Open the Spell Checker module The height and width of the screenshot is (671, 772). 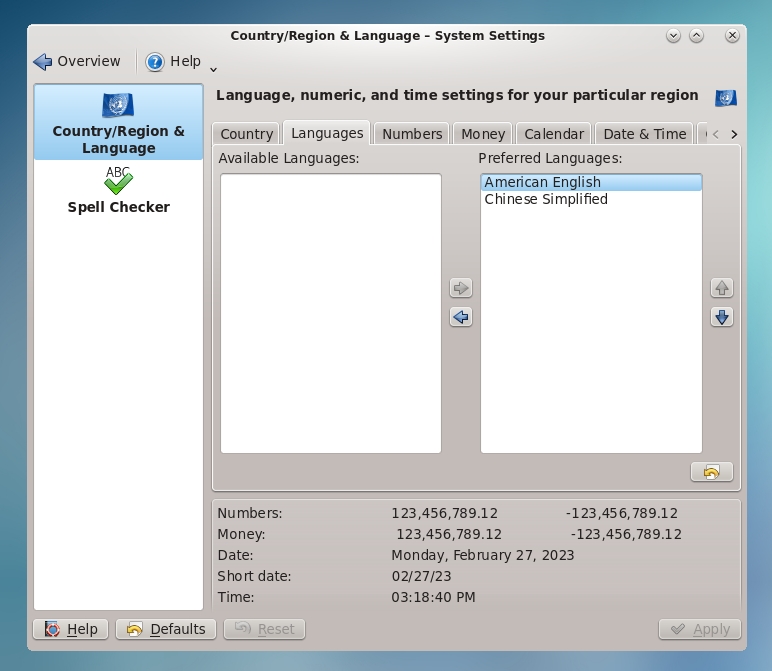pos(118,192)
